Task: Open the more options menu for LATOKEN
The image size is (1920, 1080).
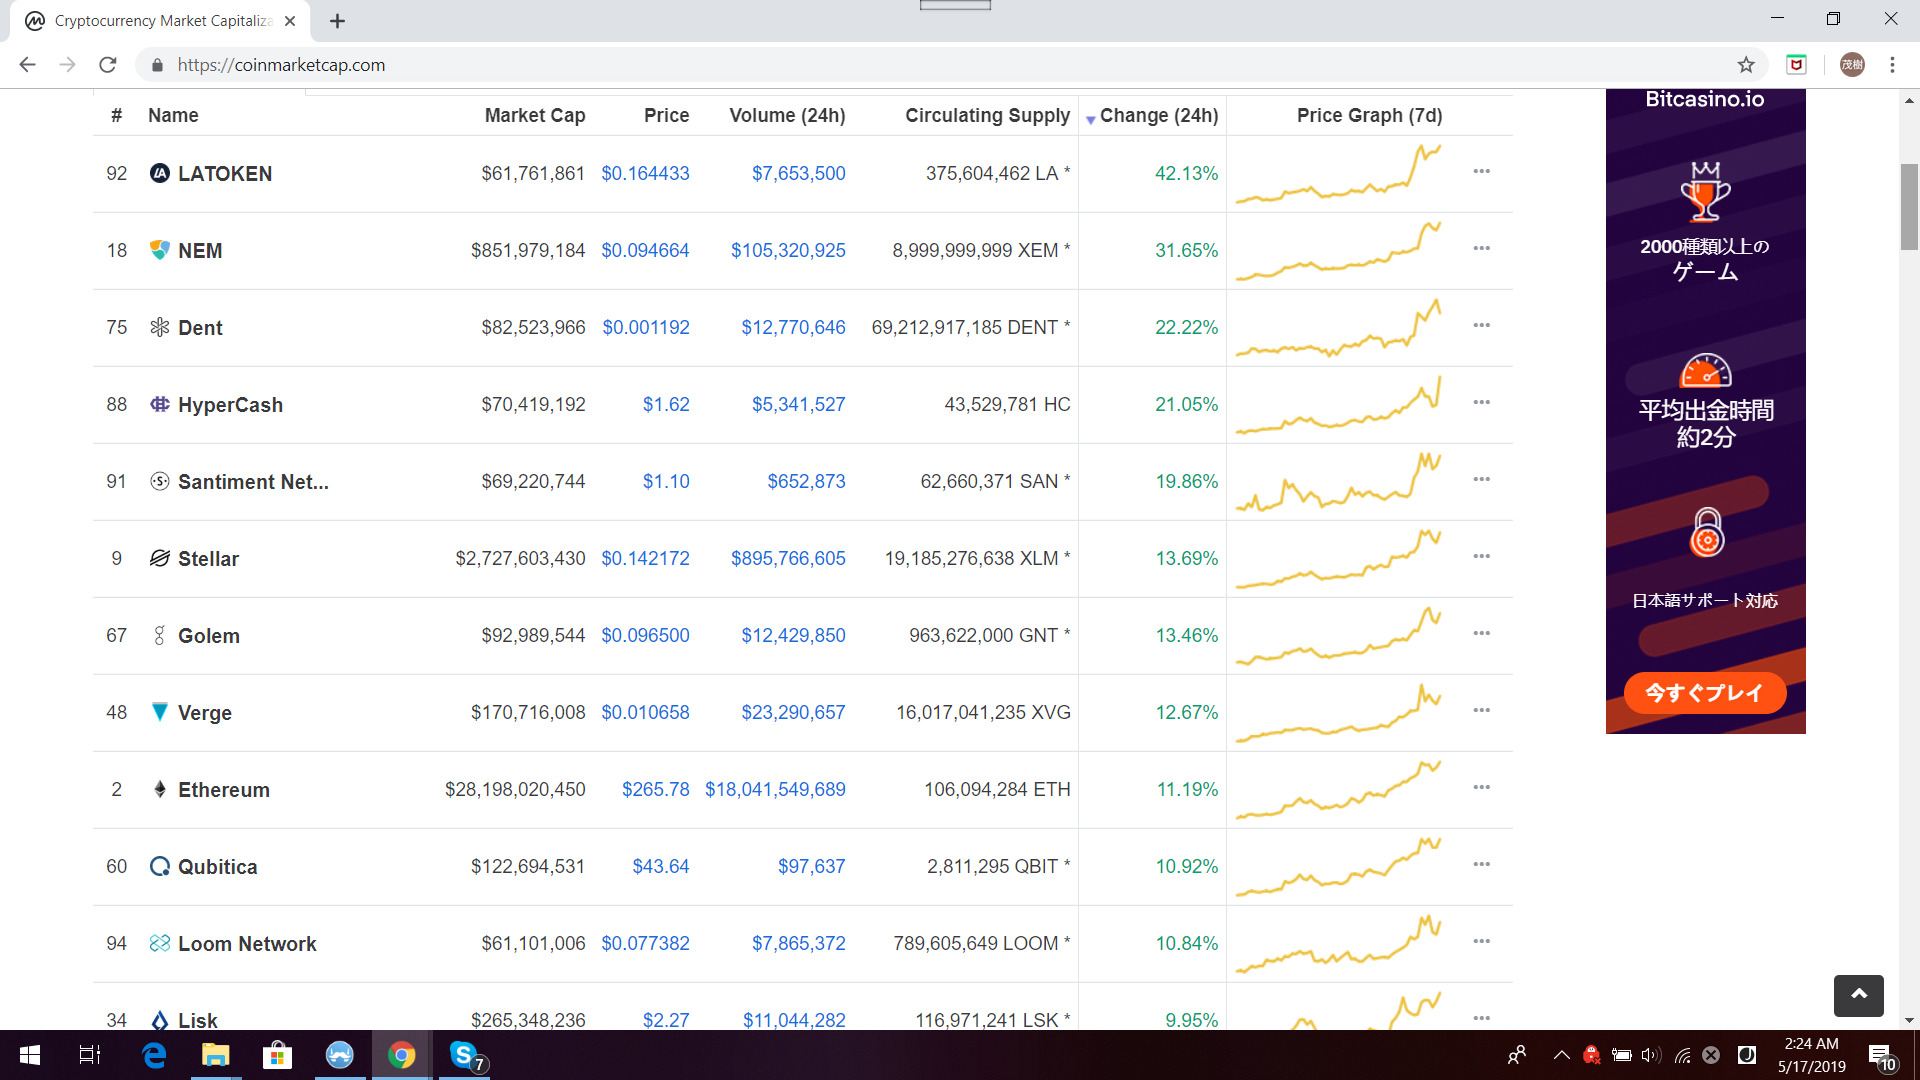Action: (x=1481, y=172)
